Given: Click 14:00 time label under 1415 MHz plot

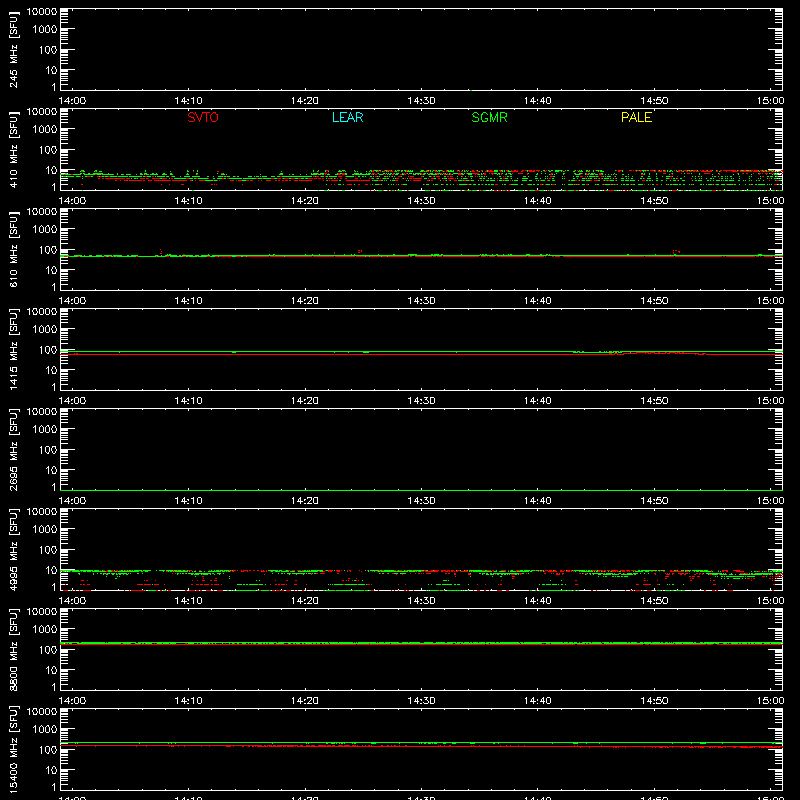Looking at the screenshot, I should tap(72, 401).
